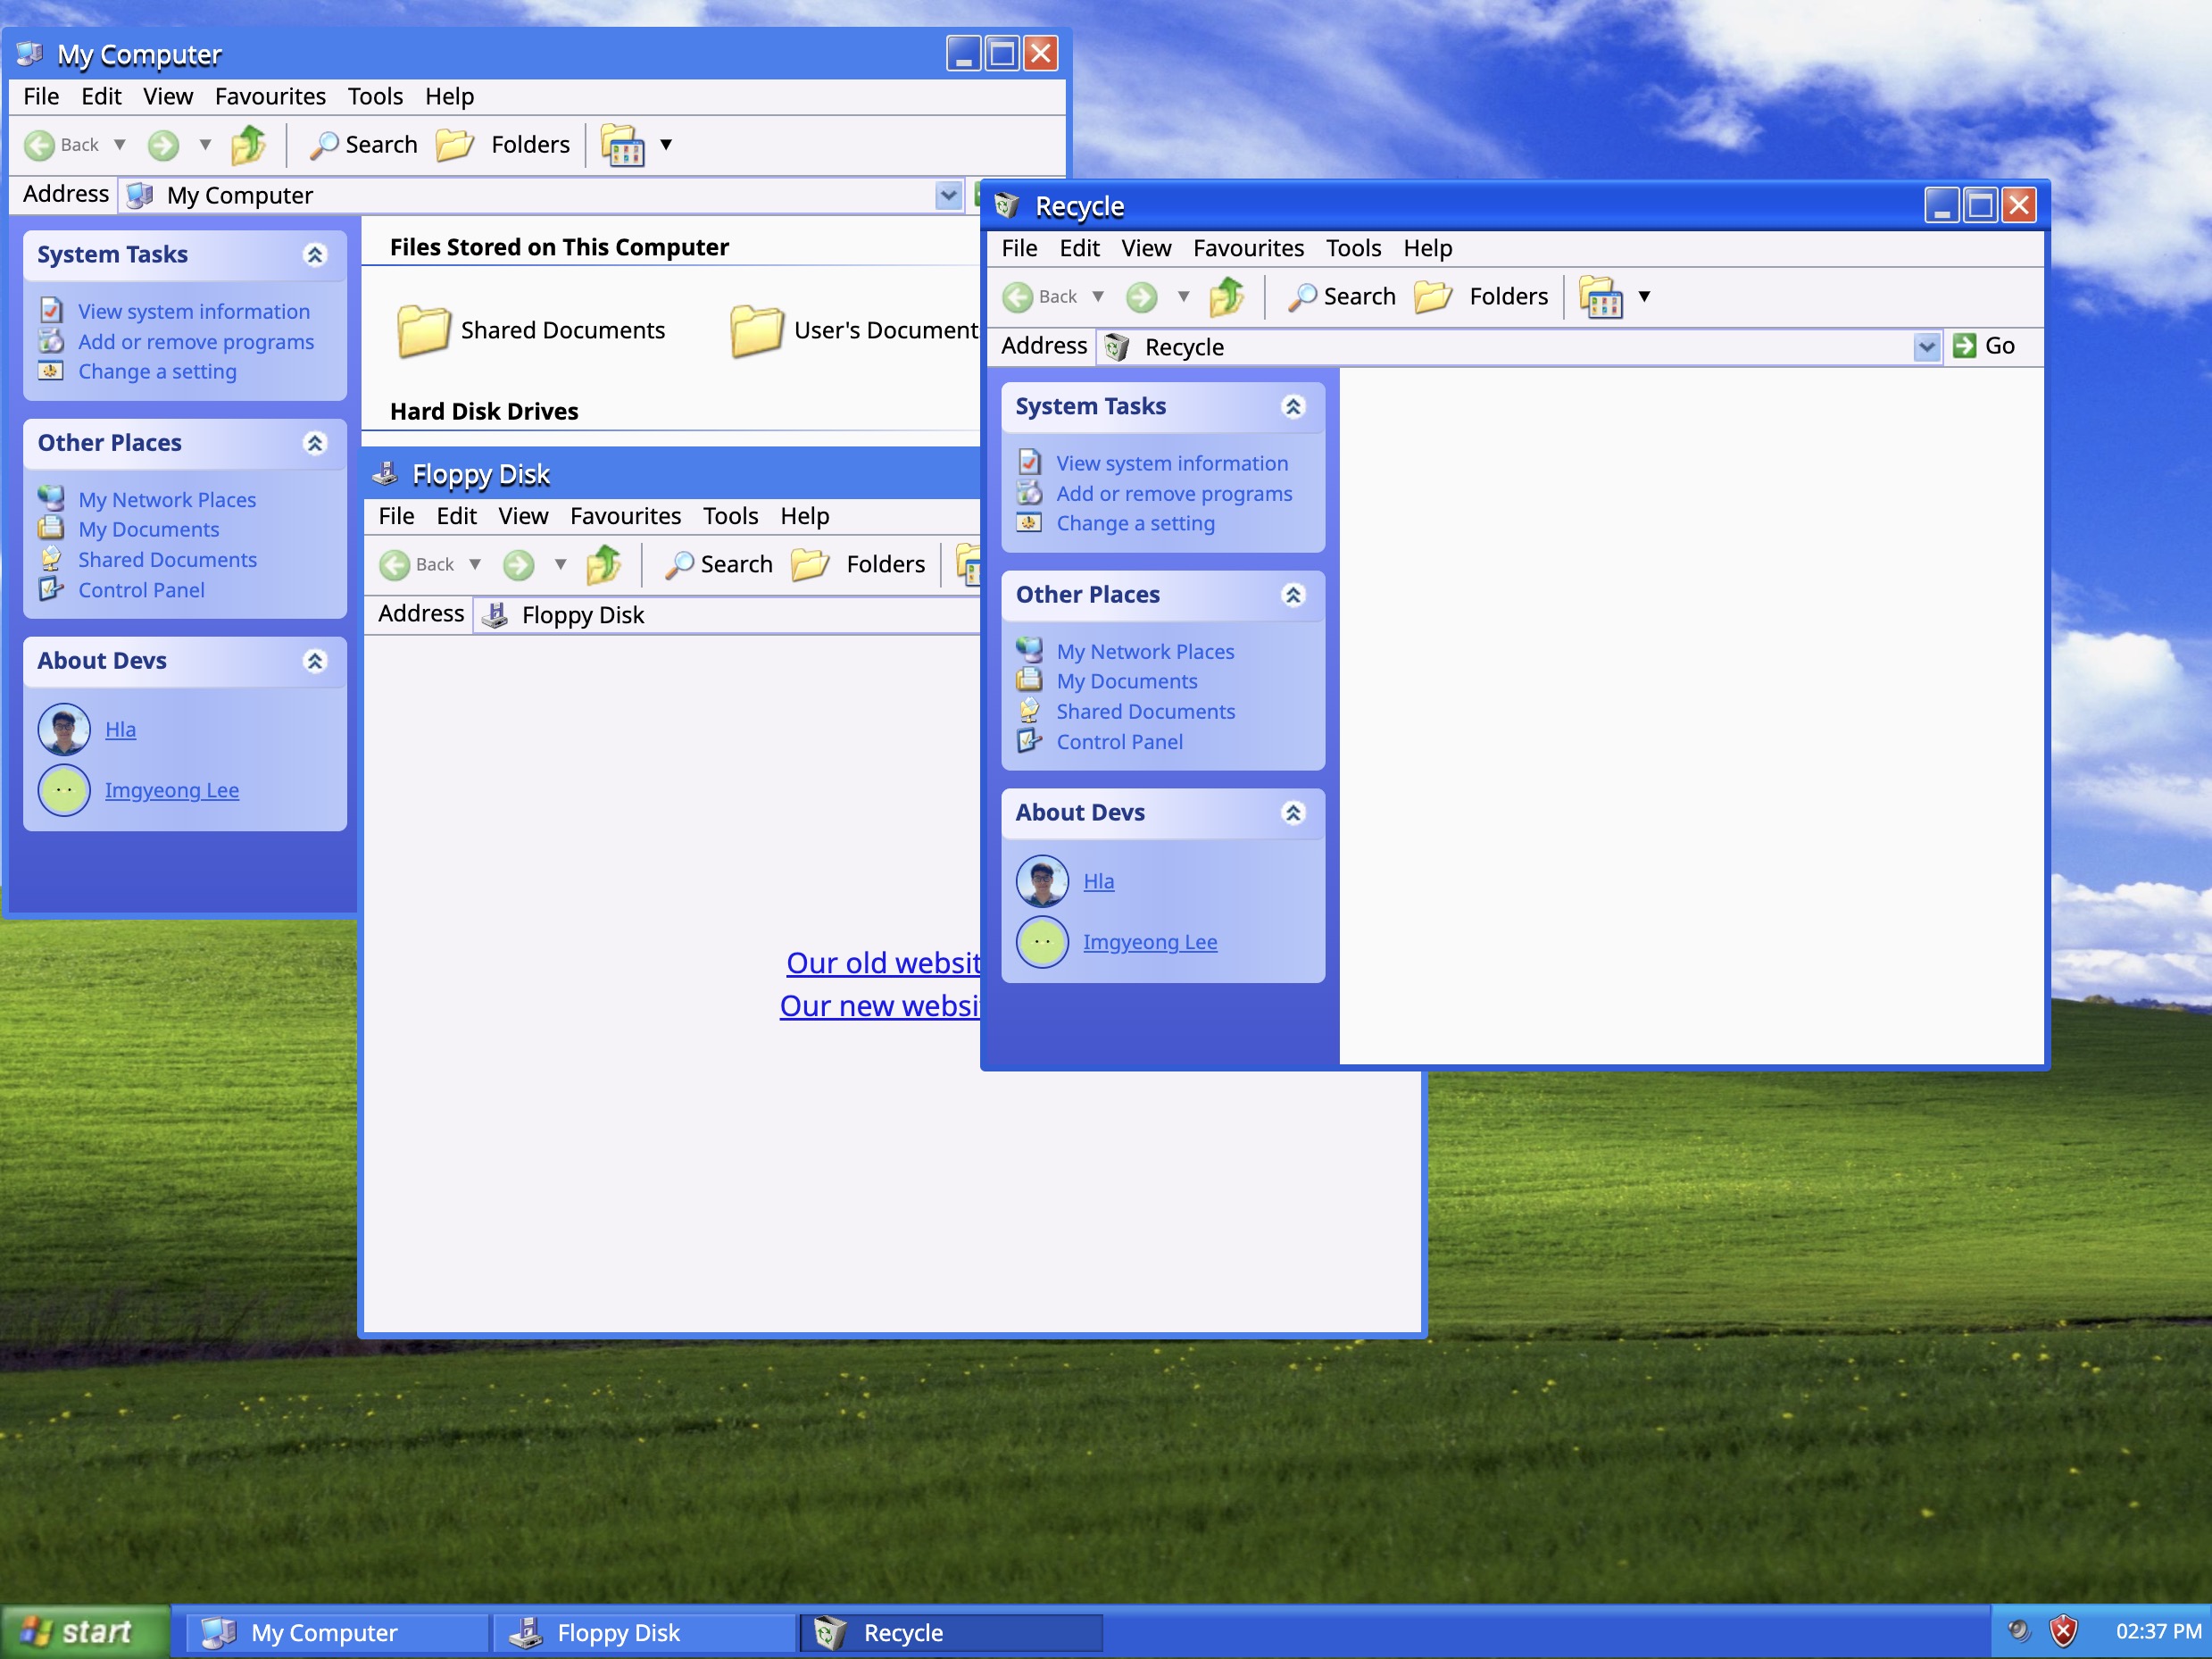Click Up folder icon in Floppy Disk toolbar

[x=604, y=565]
